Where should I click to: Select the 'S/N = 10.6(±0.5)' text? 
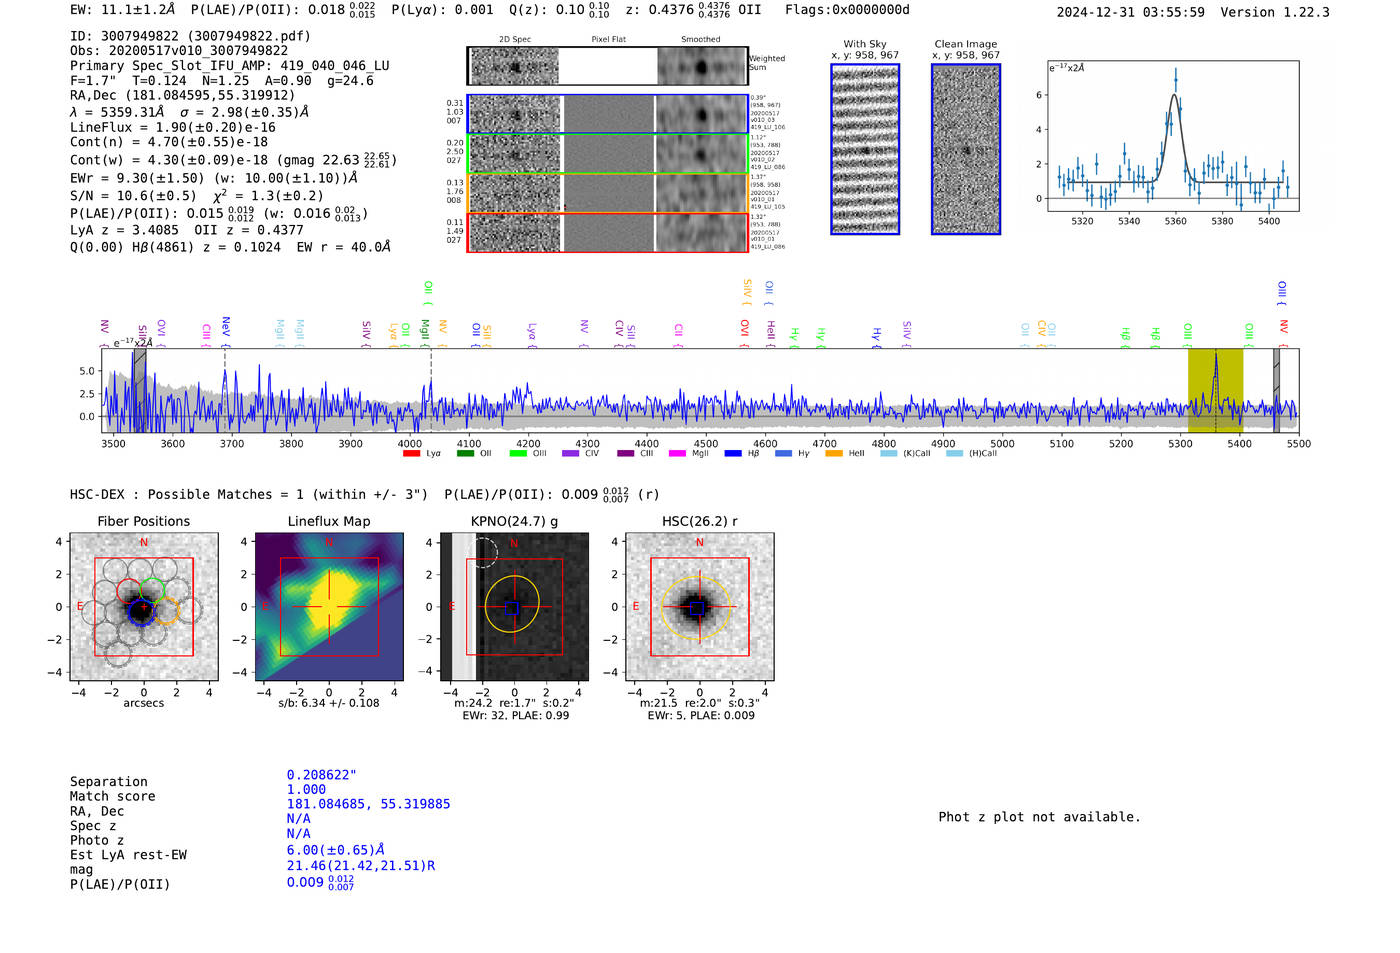(133, 196)
